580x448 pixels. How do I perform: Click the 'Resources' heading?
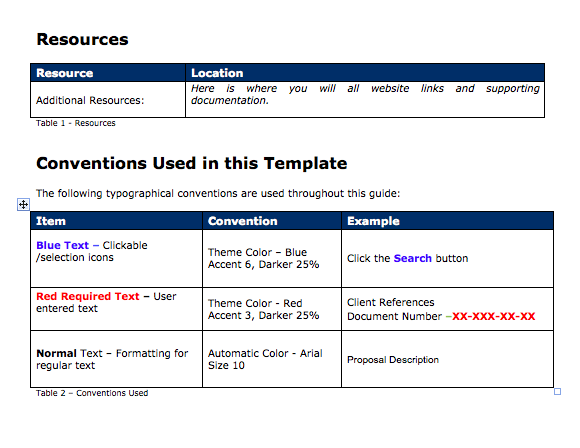tap(82, 39)
